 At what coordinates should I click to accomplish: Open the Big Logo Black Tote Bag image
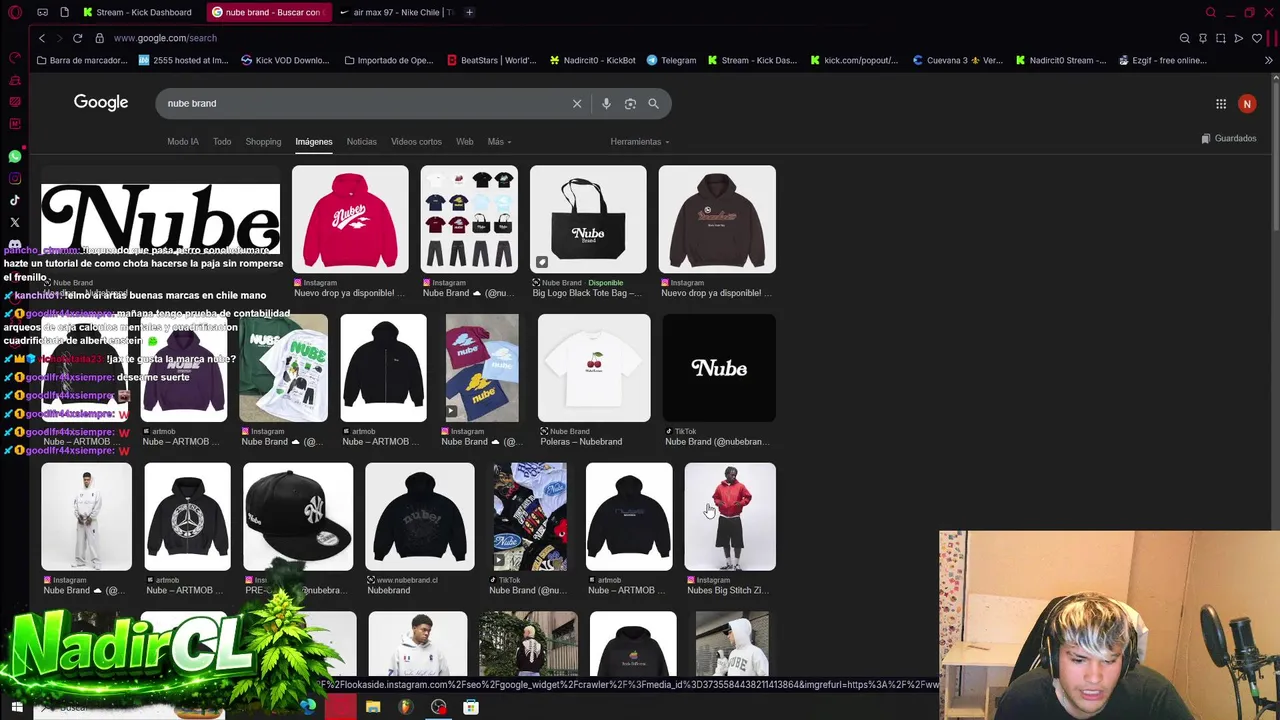coord(588,219)
